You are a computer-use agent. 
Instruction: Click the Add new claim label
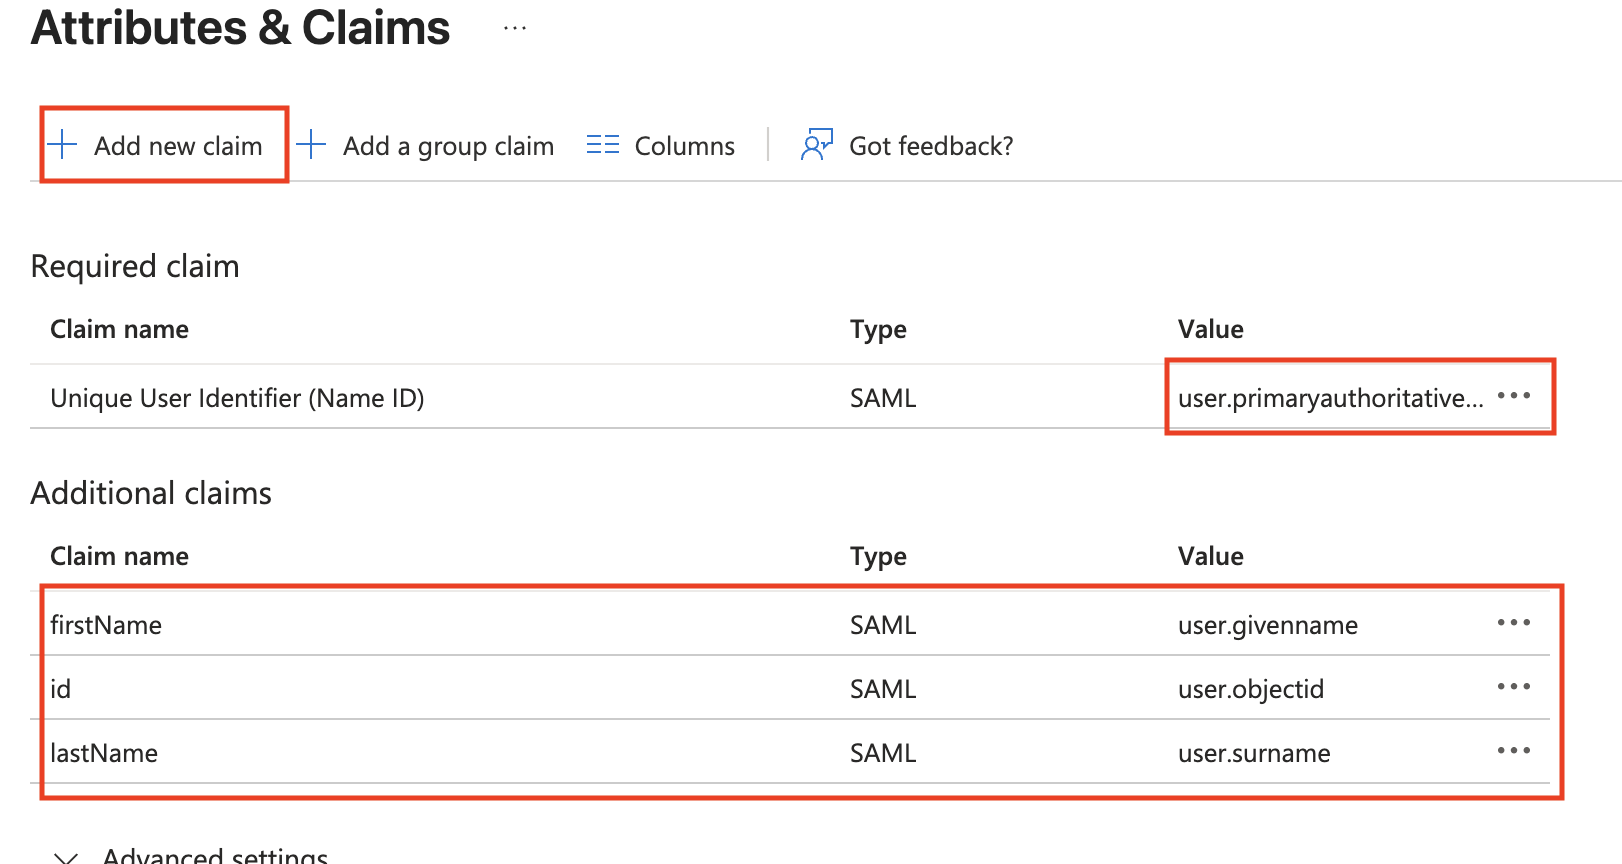(178, 146)
